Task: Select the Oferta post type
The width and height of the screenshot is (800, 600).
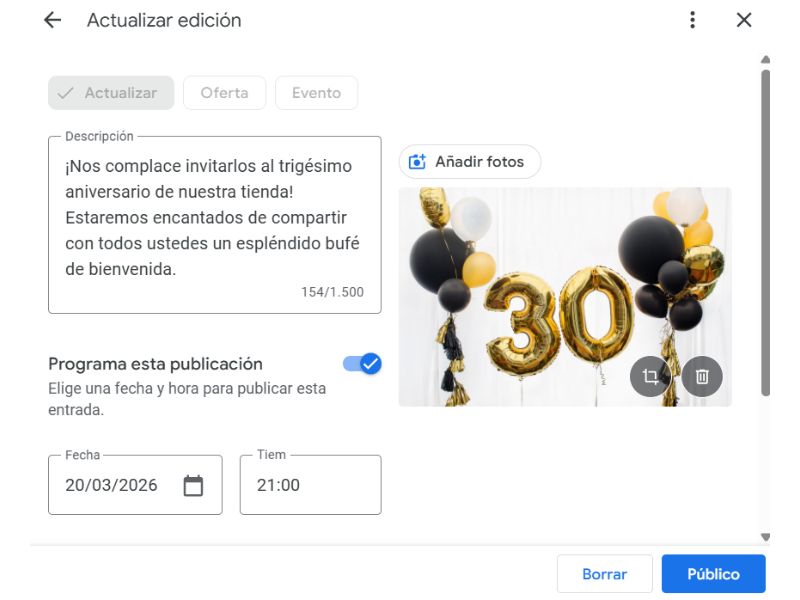Action: point(224,93)
